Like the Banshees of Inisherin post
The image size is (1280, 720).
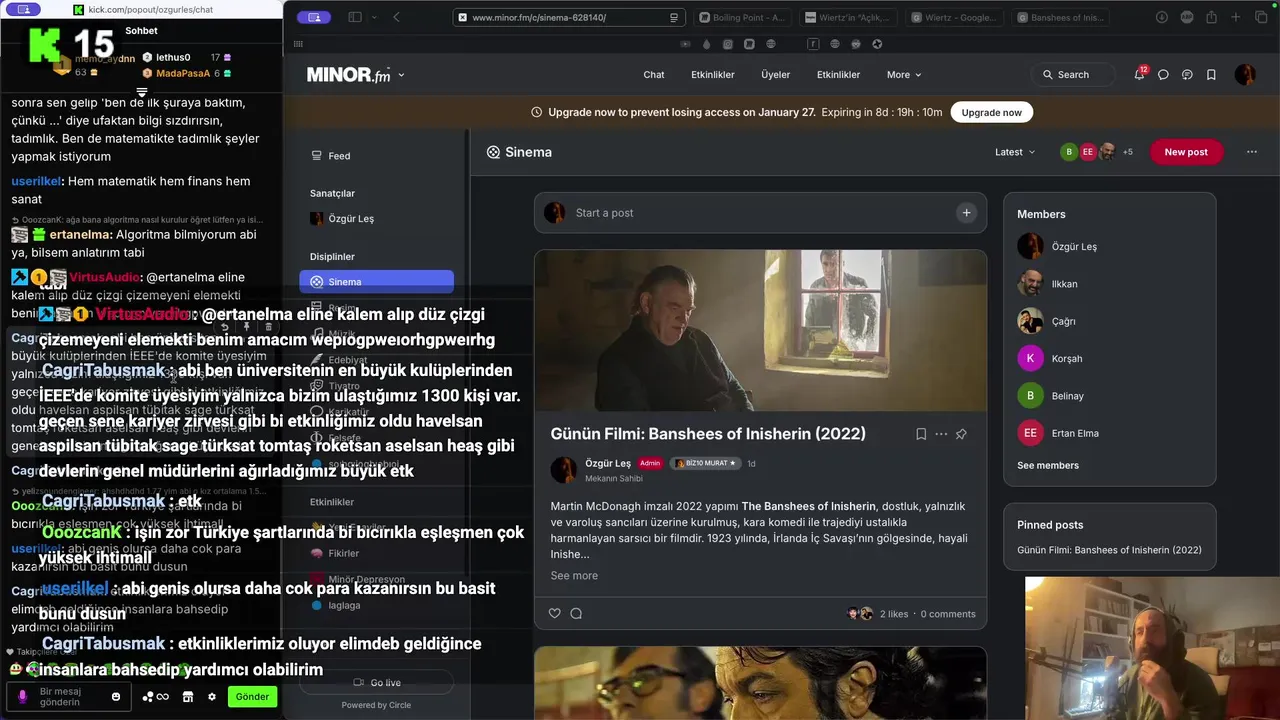point(555,613)
